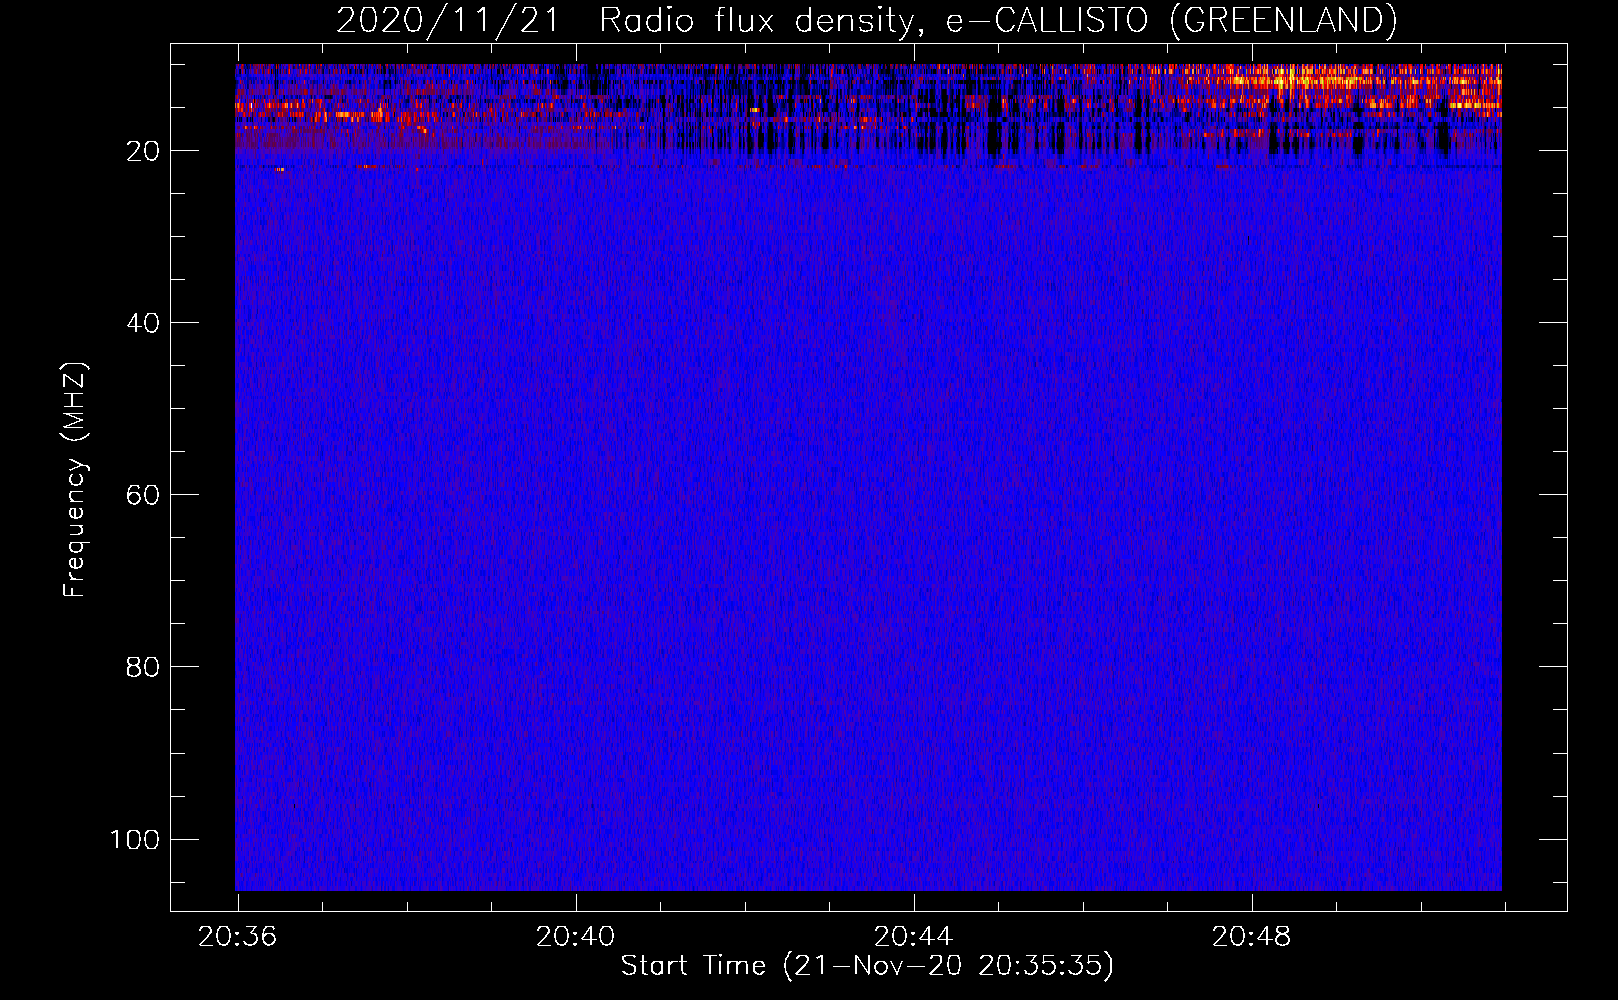Click the 20:36 time tick label
The height and width of the screenshot is (1000, 1618).
(x=238, y=937)
